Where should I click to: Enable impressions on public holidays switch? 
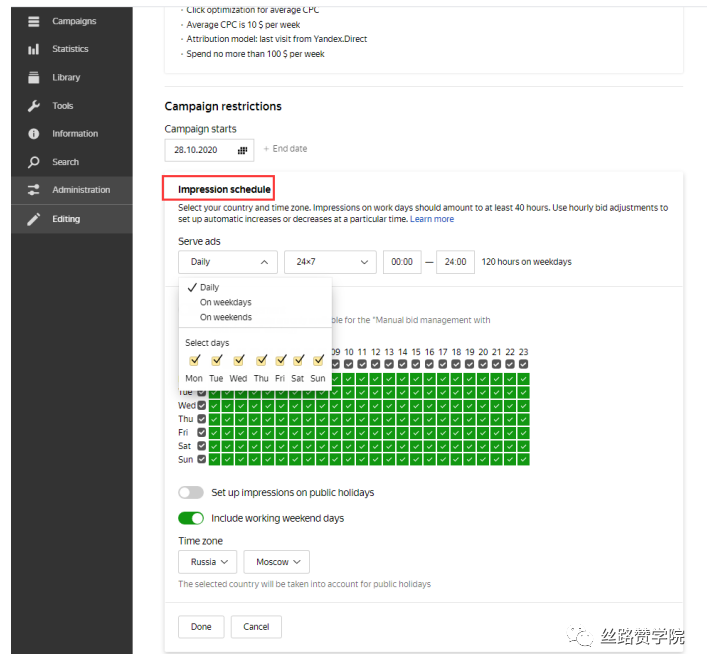click(x=191, y=492)
